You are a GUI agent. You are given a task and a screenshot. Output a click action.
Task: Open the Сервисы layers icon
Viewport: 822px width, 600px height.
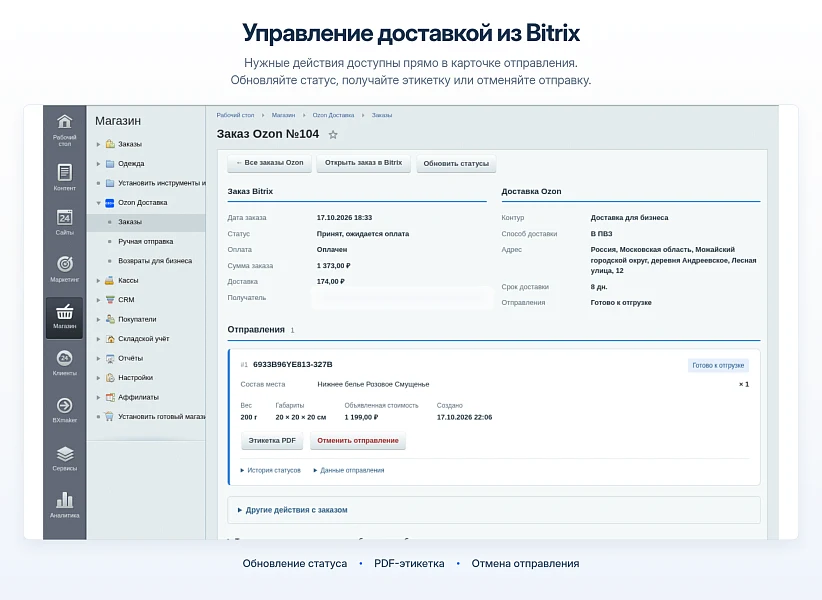click(x=64, y=453)
